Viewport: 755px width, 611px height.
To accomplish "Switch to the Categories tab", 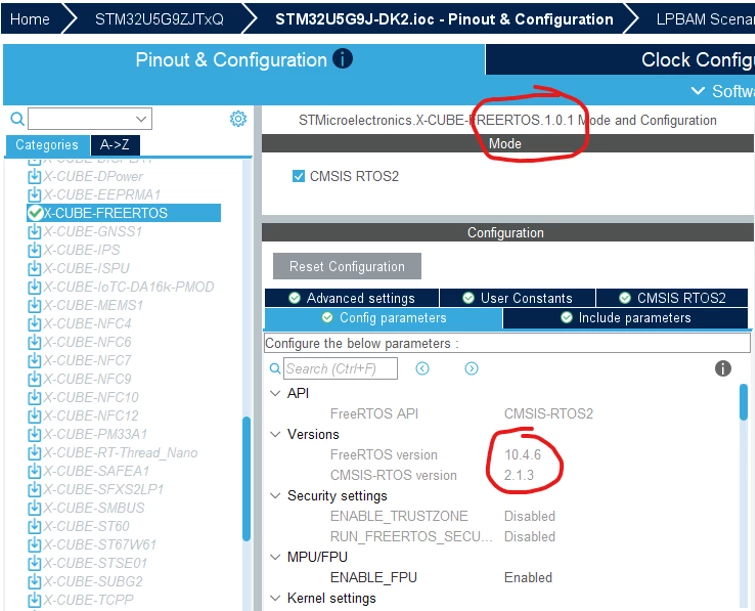I will (x=47, y=145).
